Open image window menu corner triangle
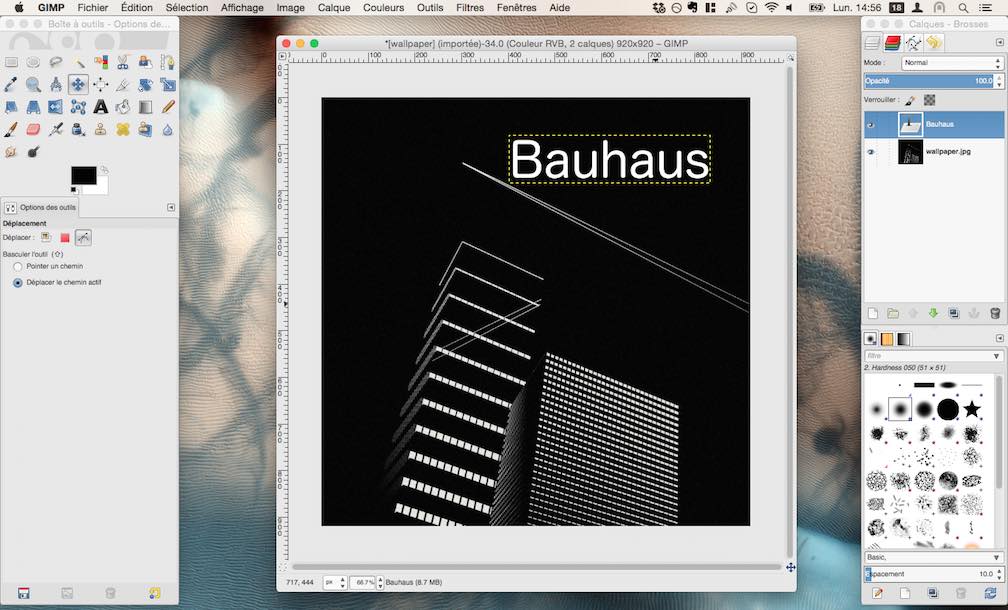 coord(282,57)
